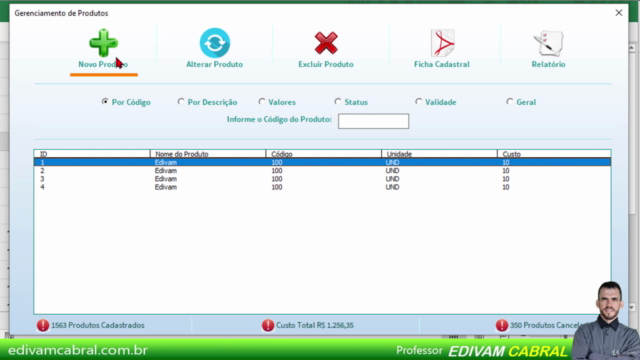The image size is (640, 360).
Task: Click the Excluir Produto label
Action: click(326, 64)
